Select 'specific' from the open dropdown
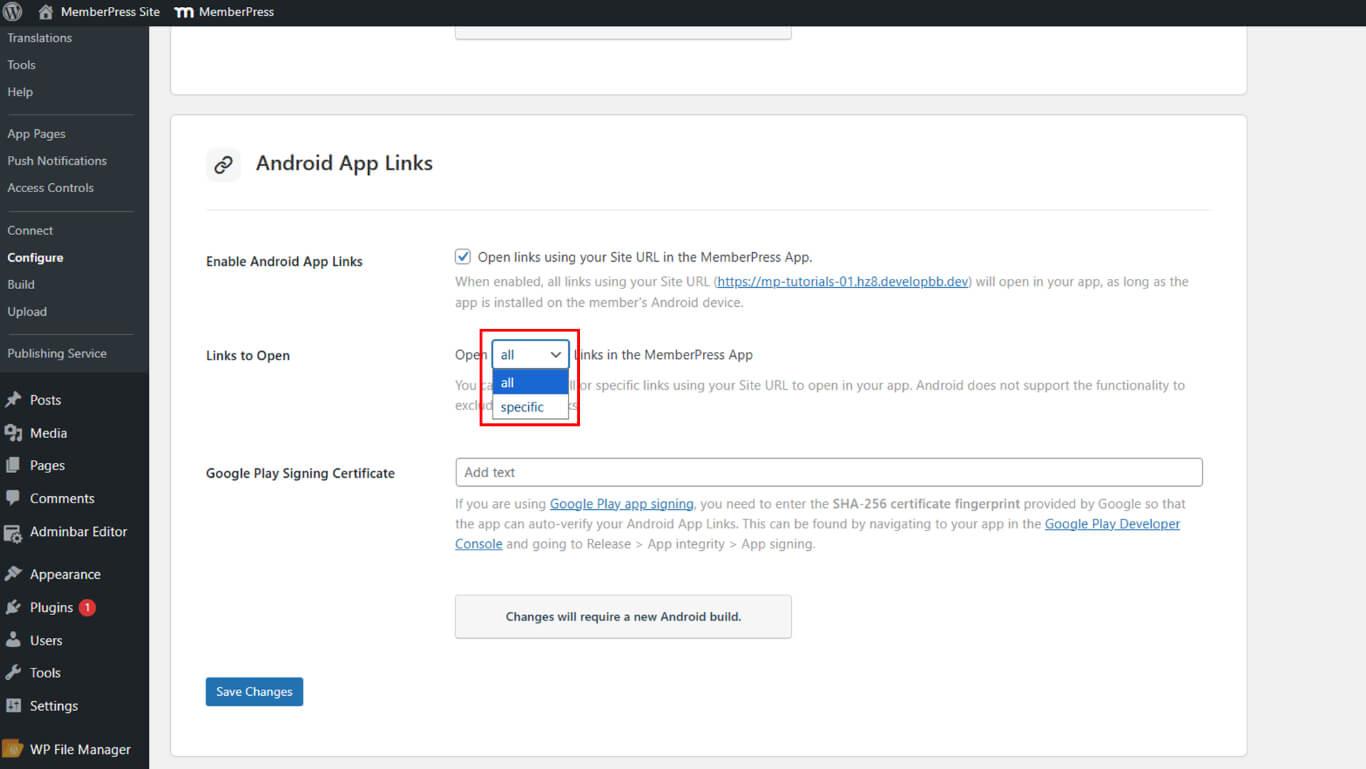The height and width of the screenshot is (769, 1366). pos(522,407)
